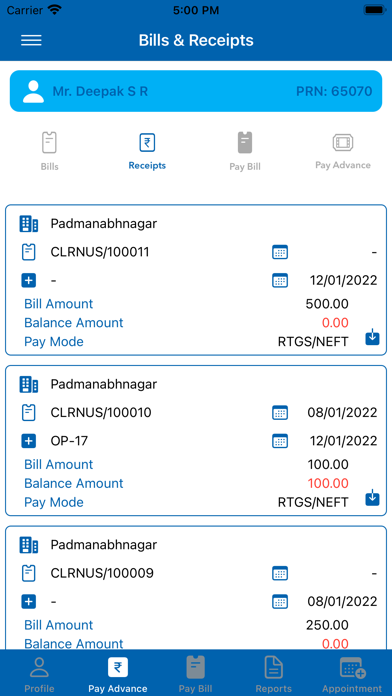392x696 pixels.
Task: Click building icon in CLRNUS/100011 card
Action: point(29,224)
